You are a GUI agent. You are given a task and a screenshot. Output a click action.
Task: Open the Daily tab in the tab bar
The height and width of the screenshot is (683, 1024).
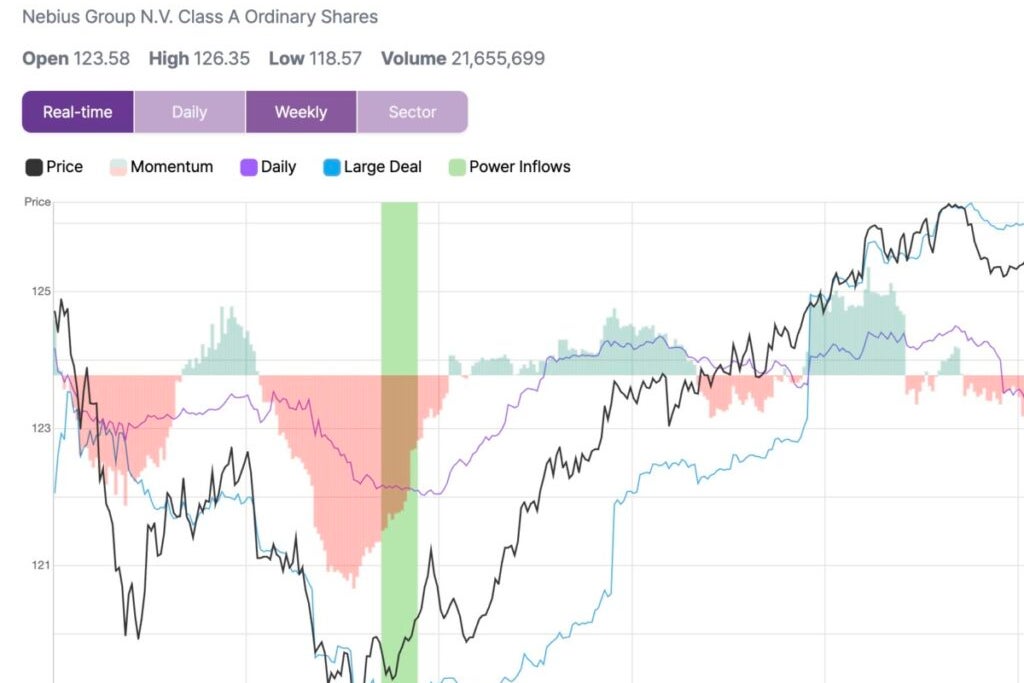[x=189, y=112]
